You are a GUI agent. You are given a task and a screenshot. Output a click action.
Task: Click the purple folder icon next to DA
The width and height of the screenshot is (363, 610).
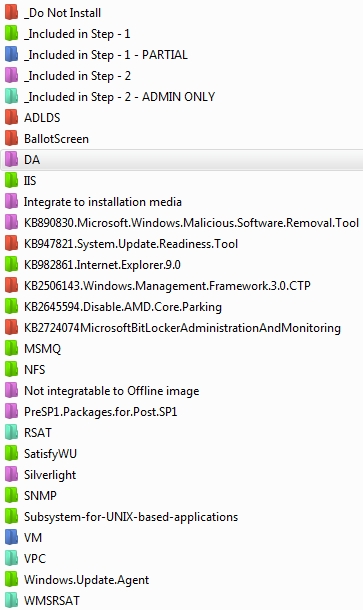click(x=11, y=160)
